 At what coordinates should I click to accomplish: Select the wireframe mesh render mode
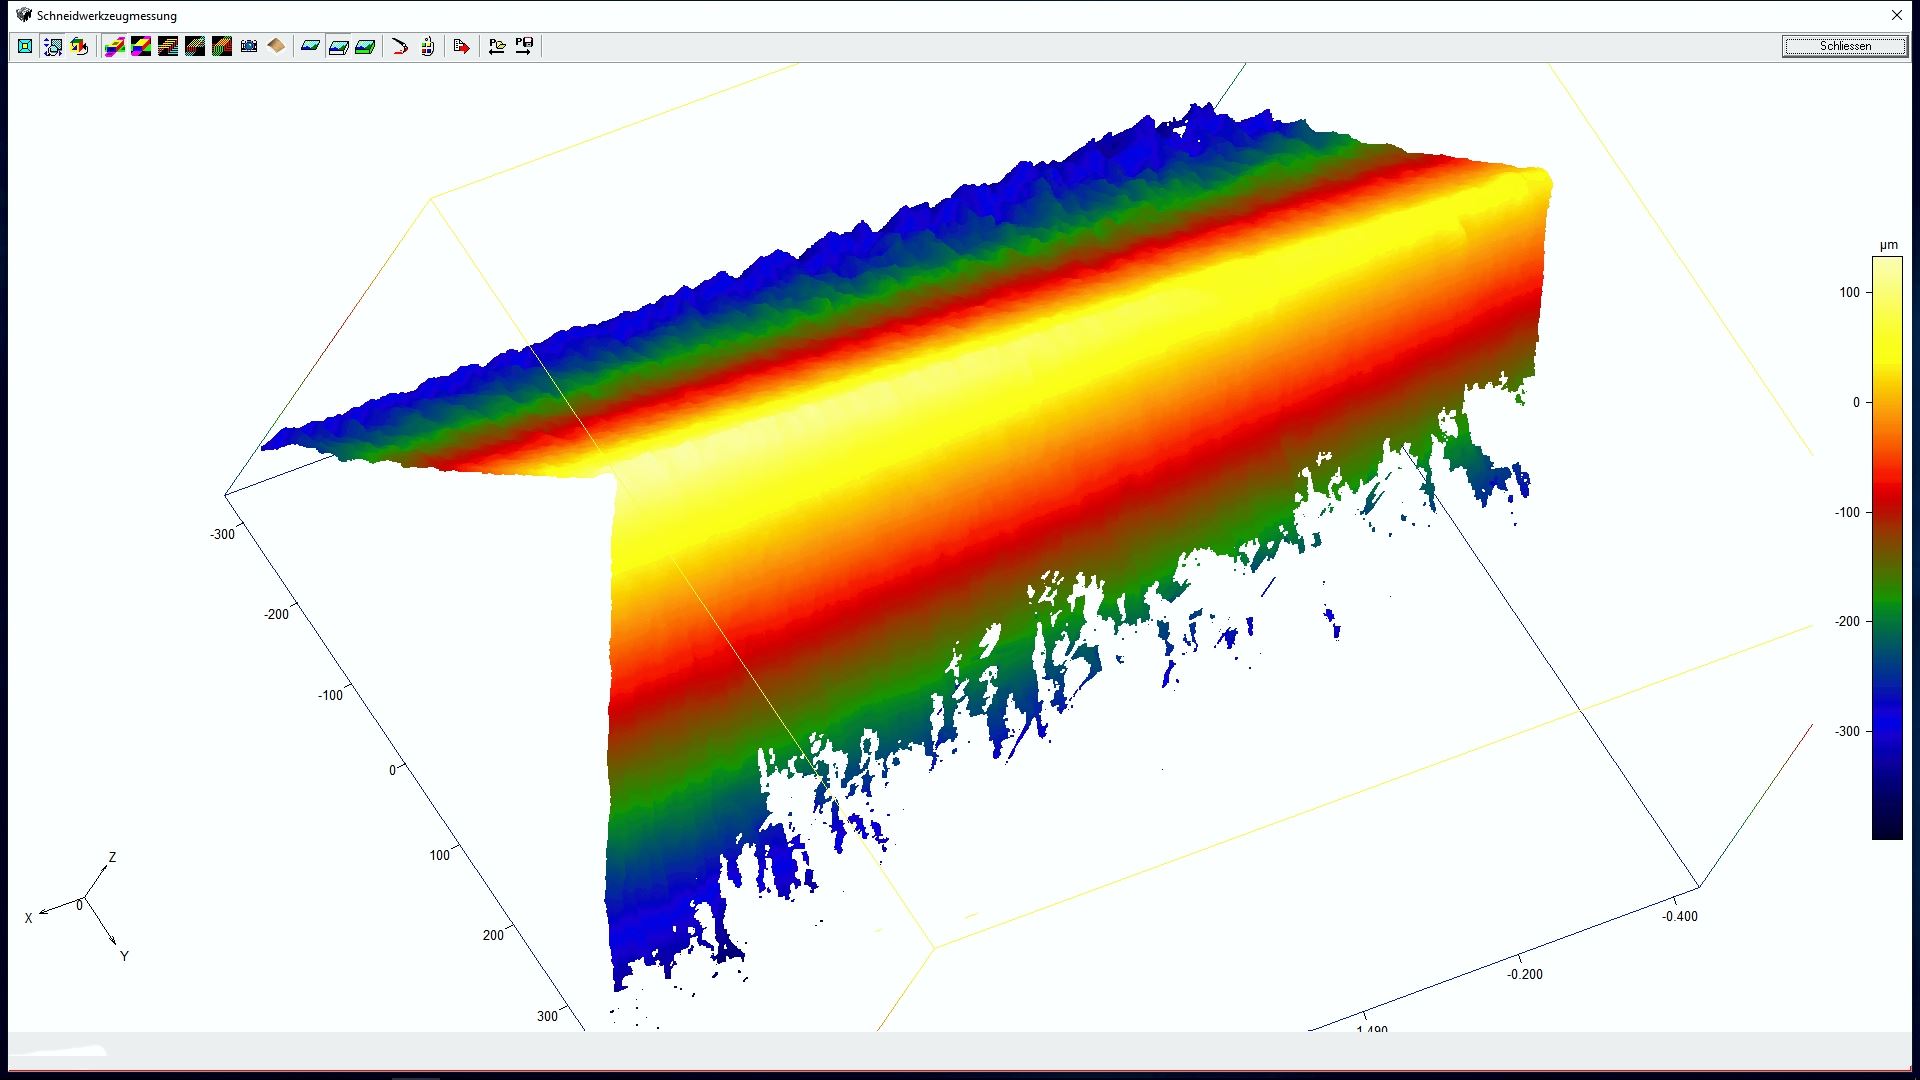(x=195, y=46)
